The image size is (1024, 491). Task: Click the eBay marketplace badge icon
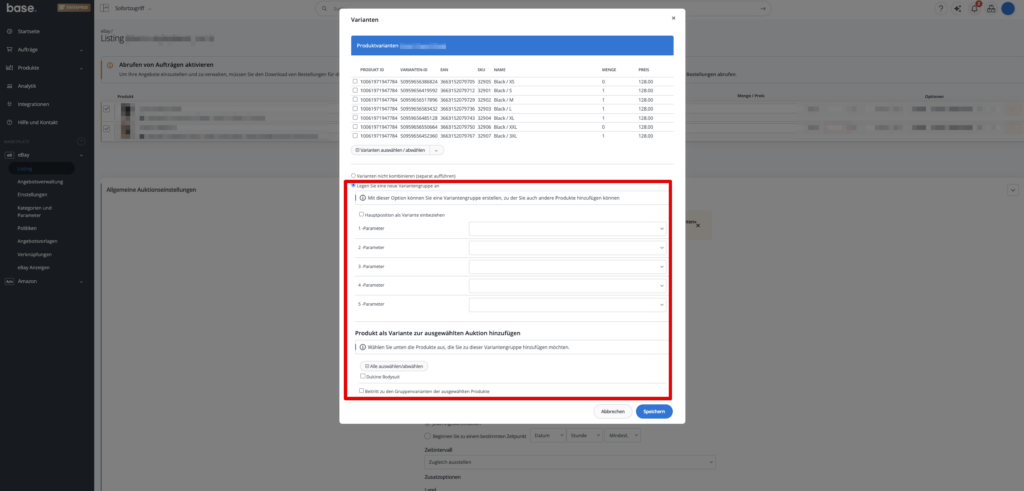(10, 155)
